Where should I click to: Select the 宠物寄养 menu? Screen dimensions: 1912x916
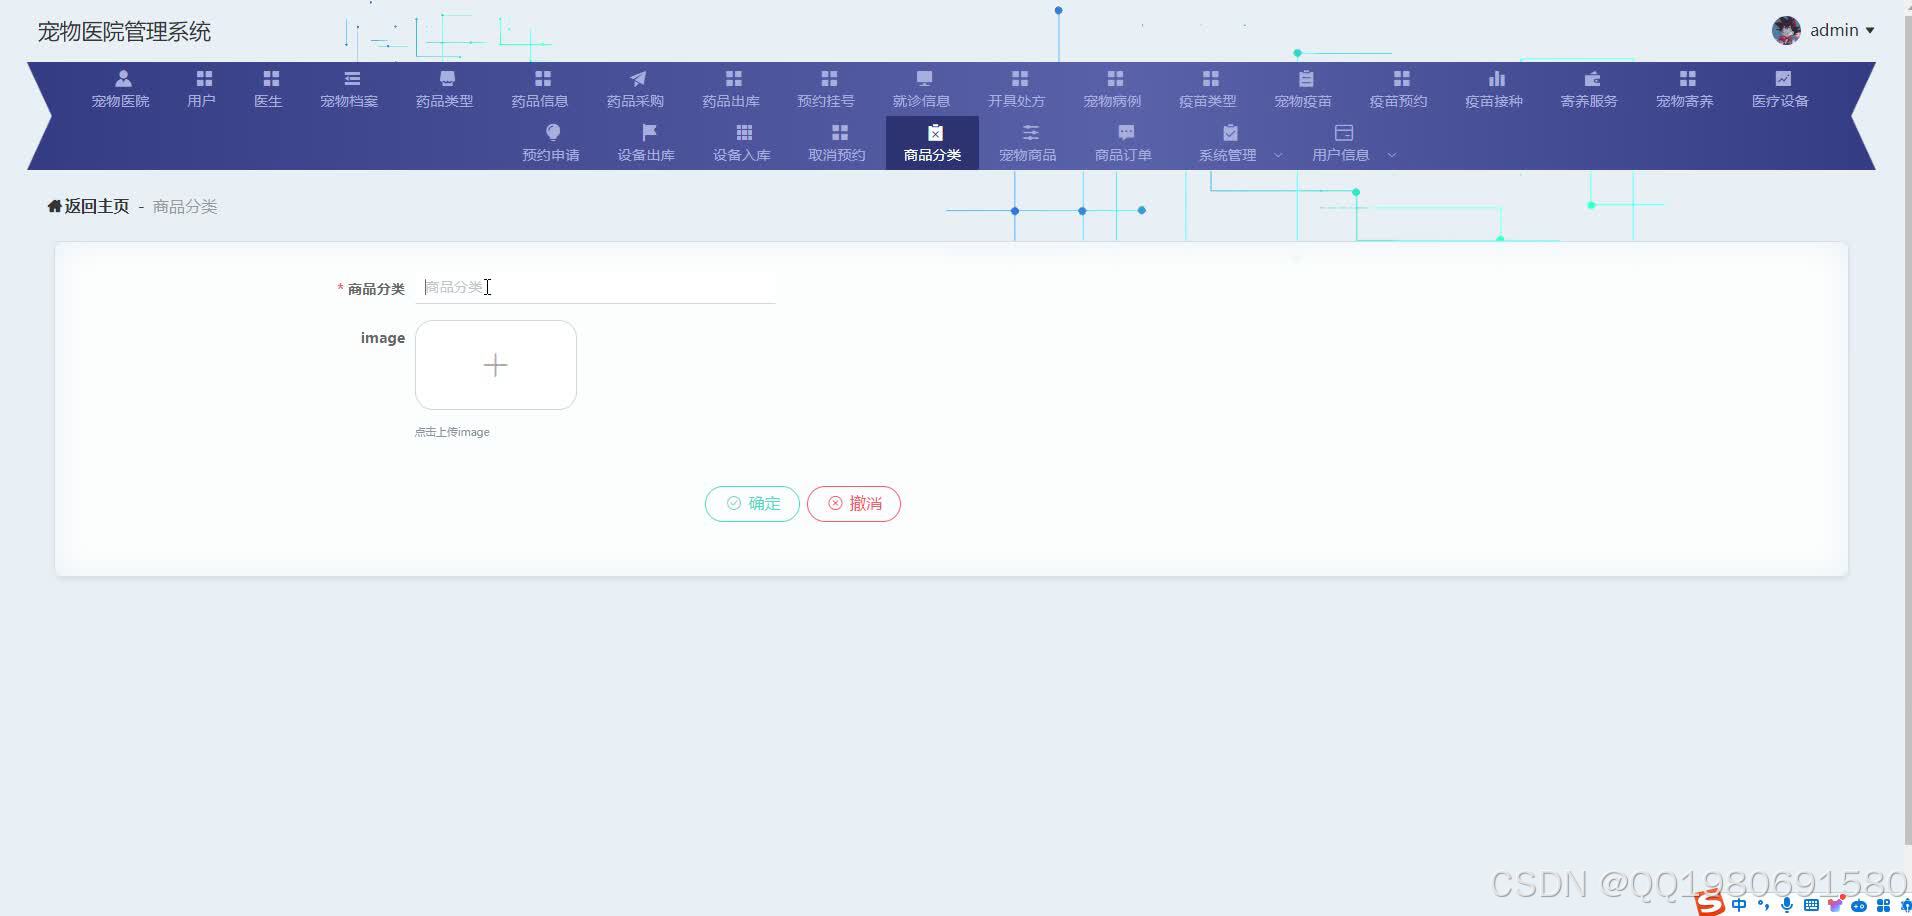point(1685,89)
